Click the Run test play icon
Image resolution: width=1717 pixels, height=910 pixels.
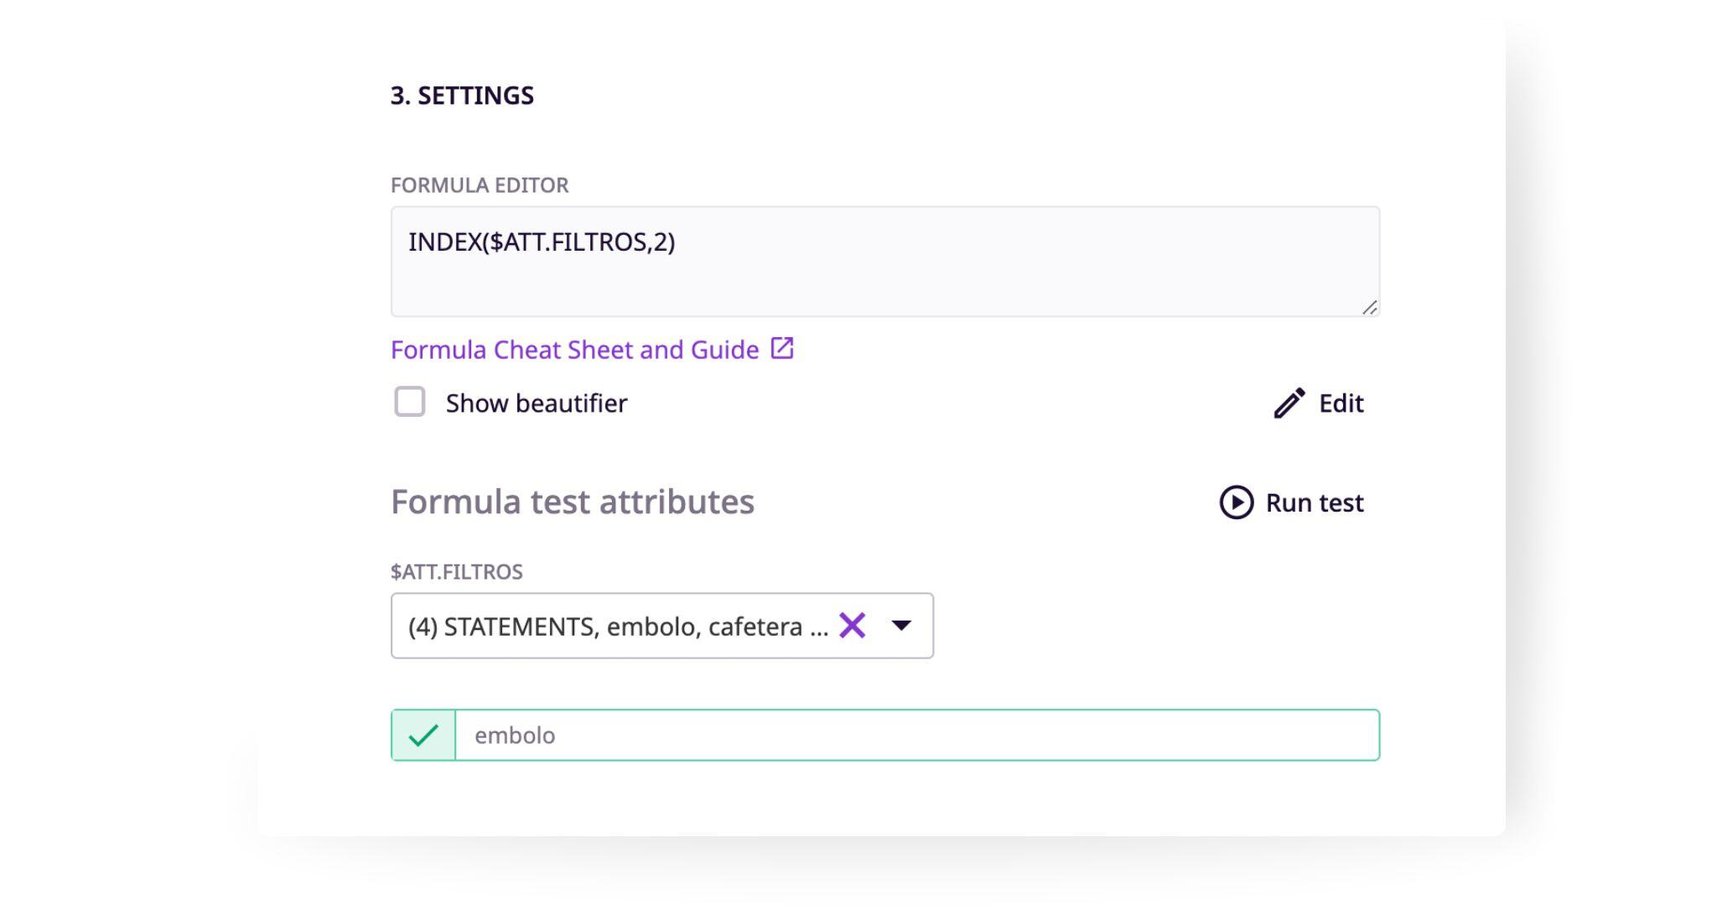tap(1236, 502)
